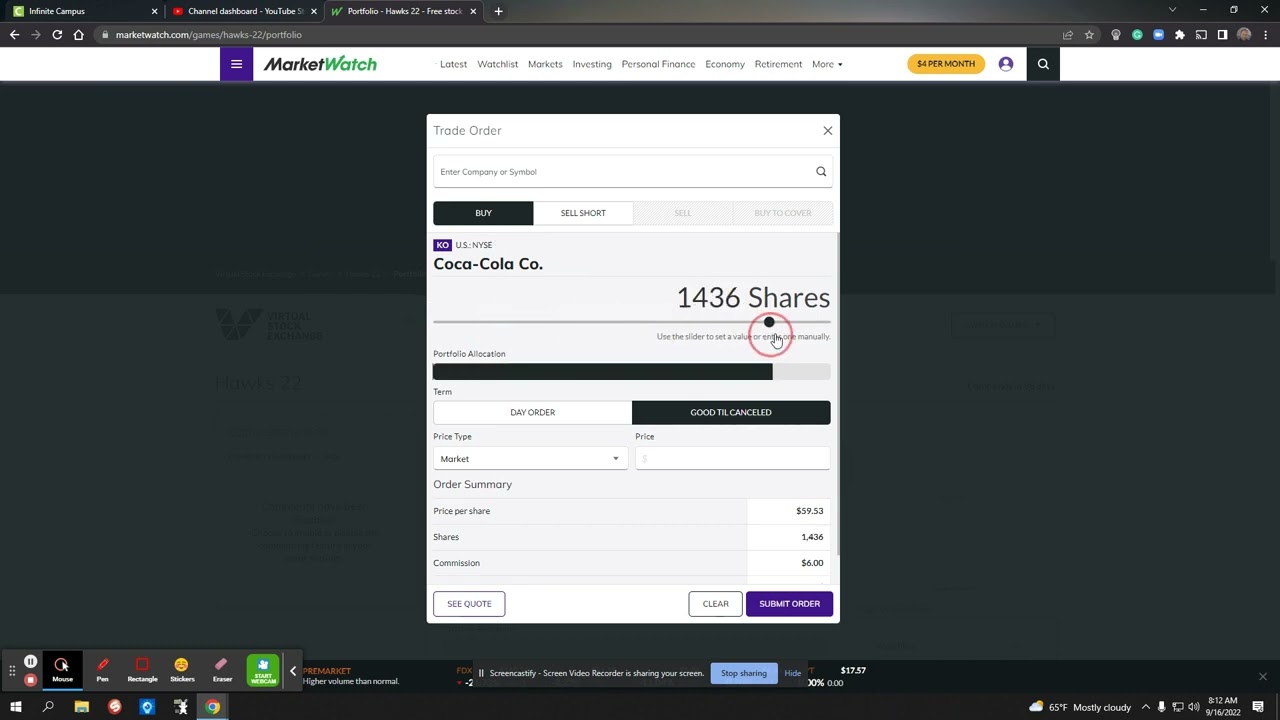The image size is (1280, 720).
Task: Click the search magnifier in symbol field
Action: coord(821,172)
